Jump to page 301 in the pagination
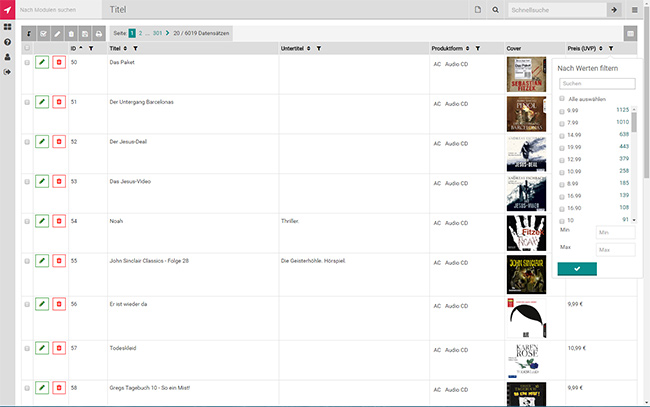Image resolution: width=650 pixels, height=407 pixels. tap(155, 34)
